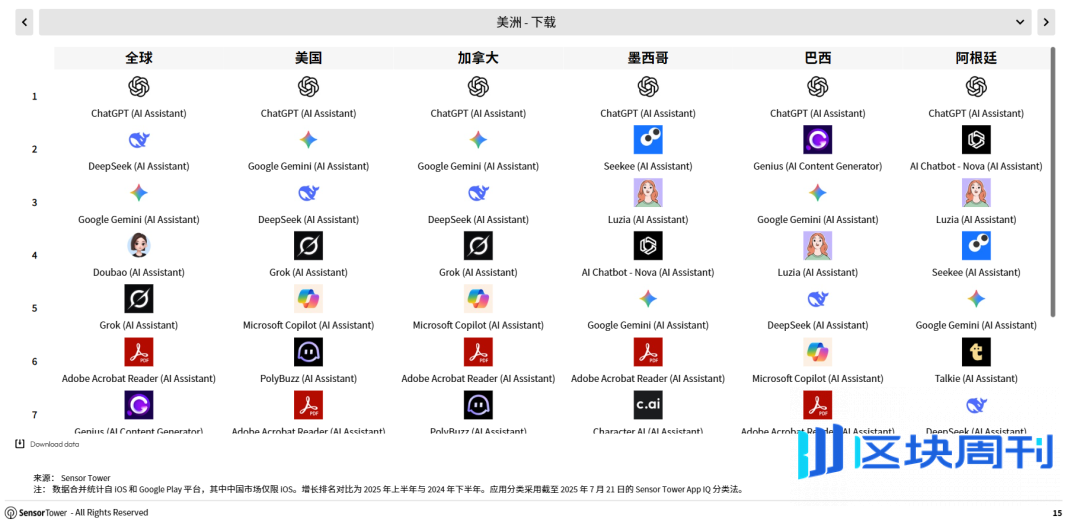Click the 'Doubao (AI Assistant)' label
This screenshot has width=1080, height=522.
point(138,272)
